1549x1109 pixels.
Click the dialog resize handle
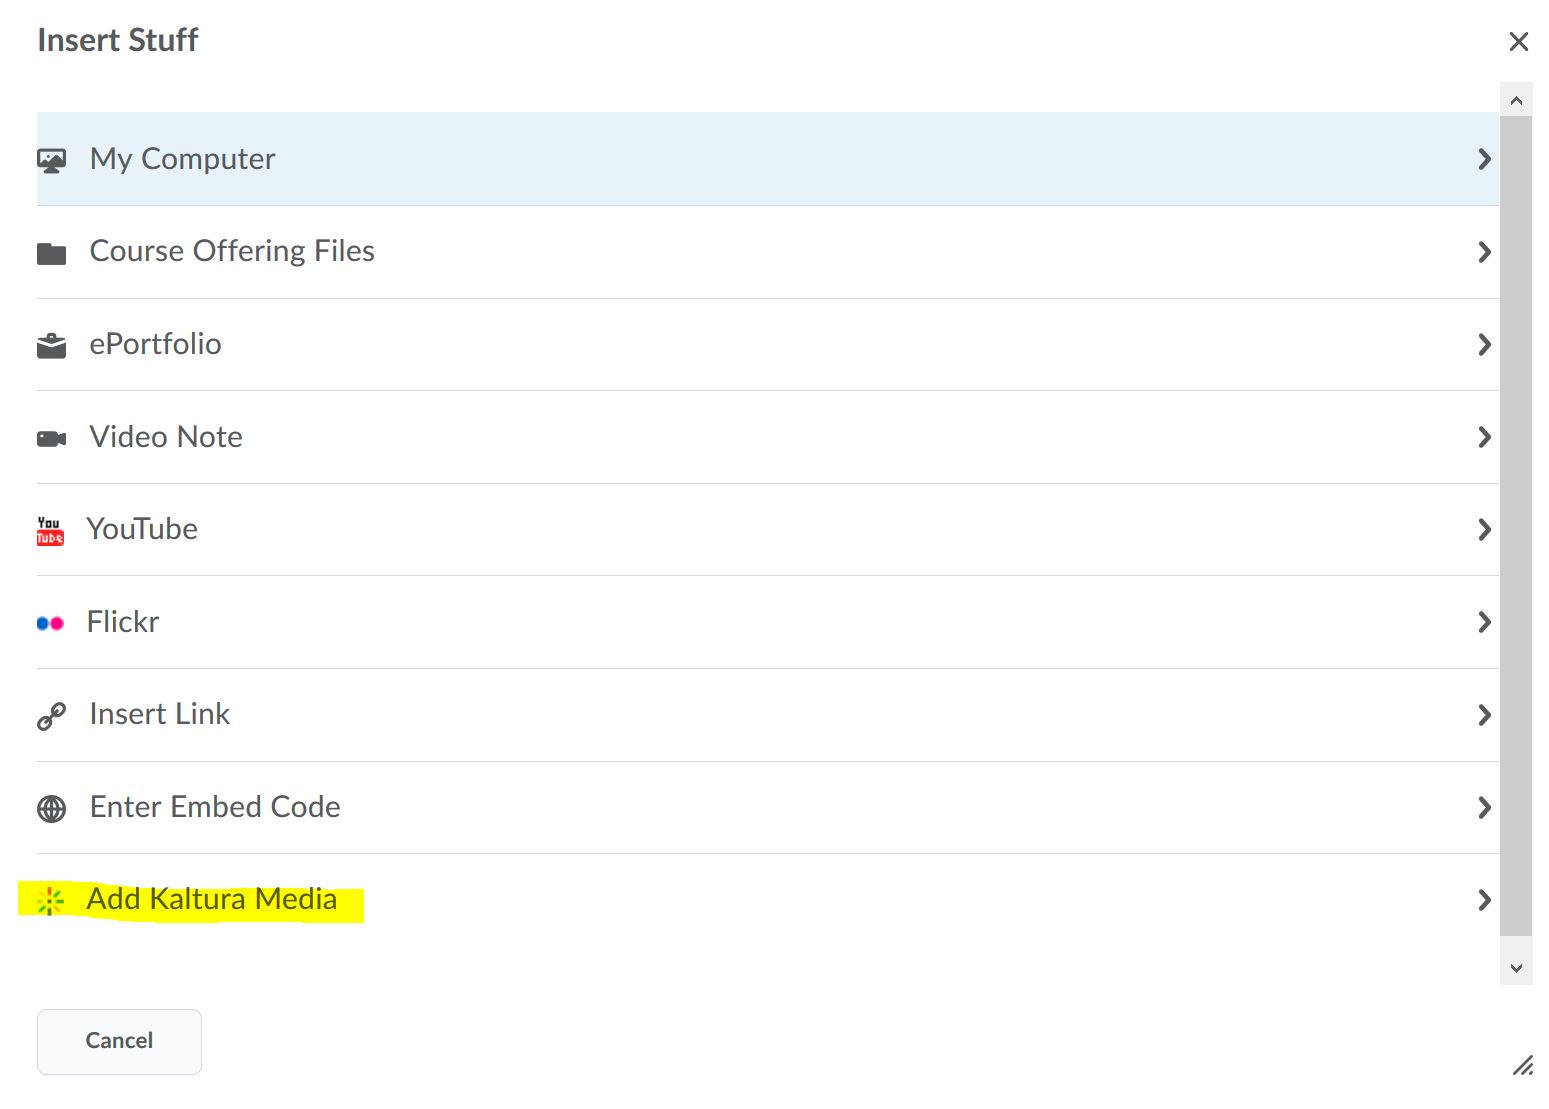(1522, 1066)
